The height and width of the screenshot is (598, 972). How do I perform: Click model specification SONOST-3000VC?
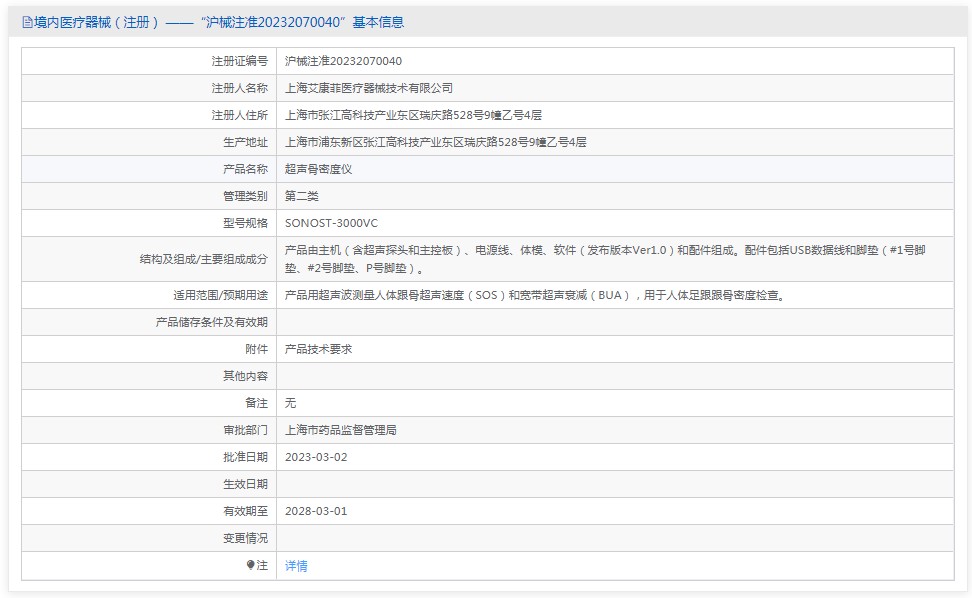pyautogui.click(x=331, y=223)
